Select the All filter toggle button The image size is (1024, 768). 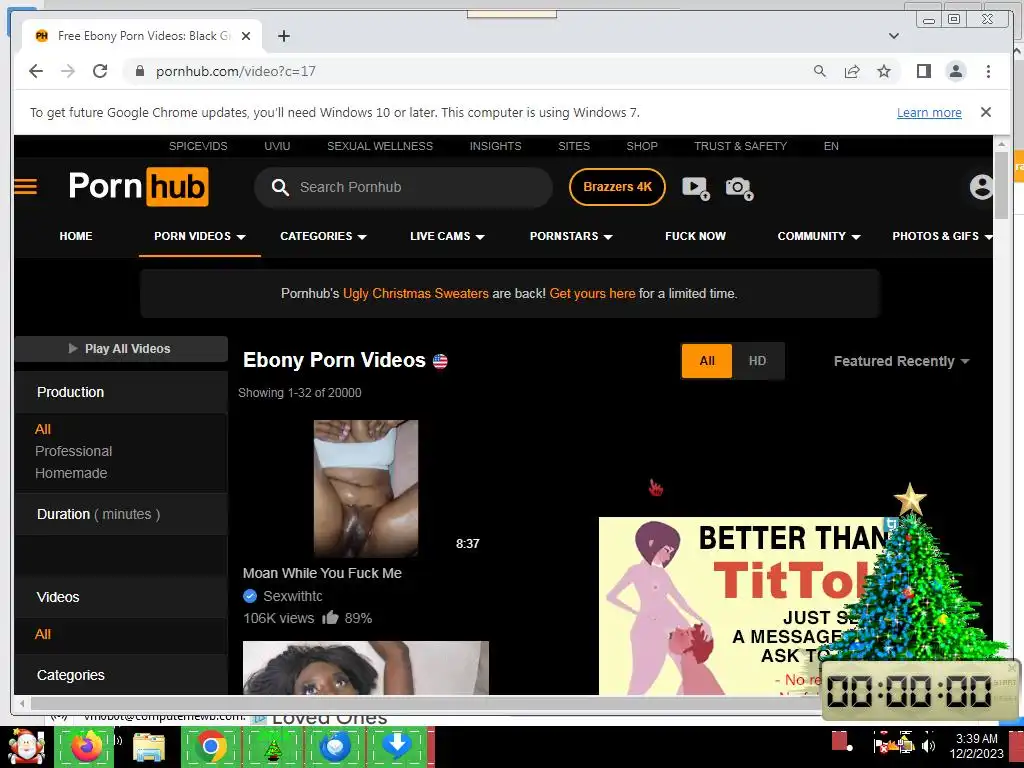[x=707, y=360]
